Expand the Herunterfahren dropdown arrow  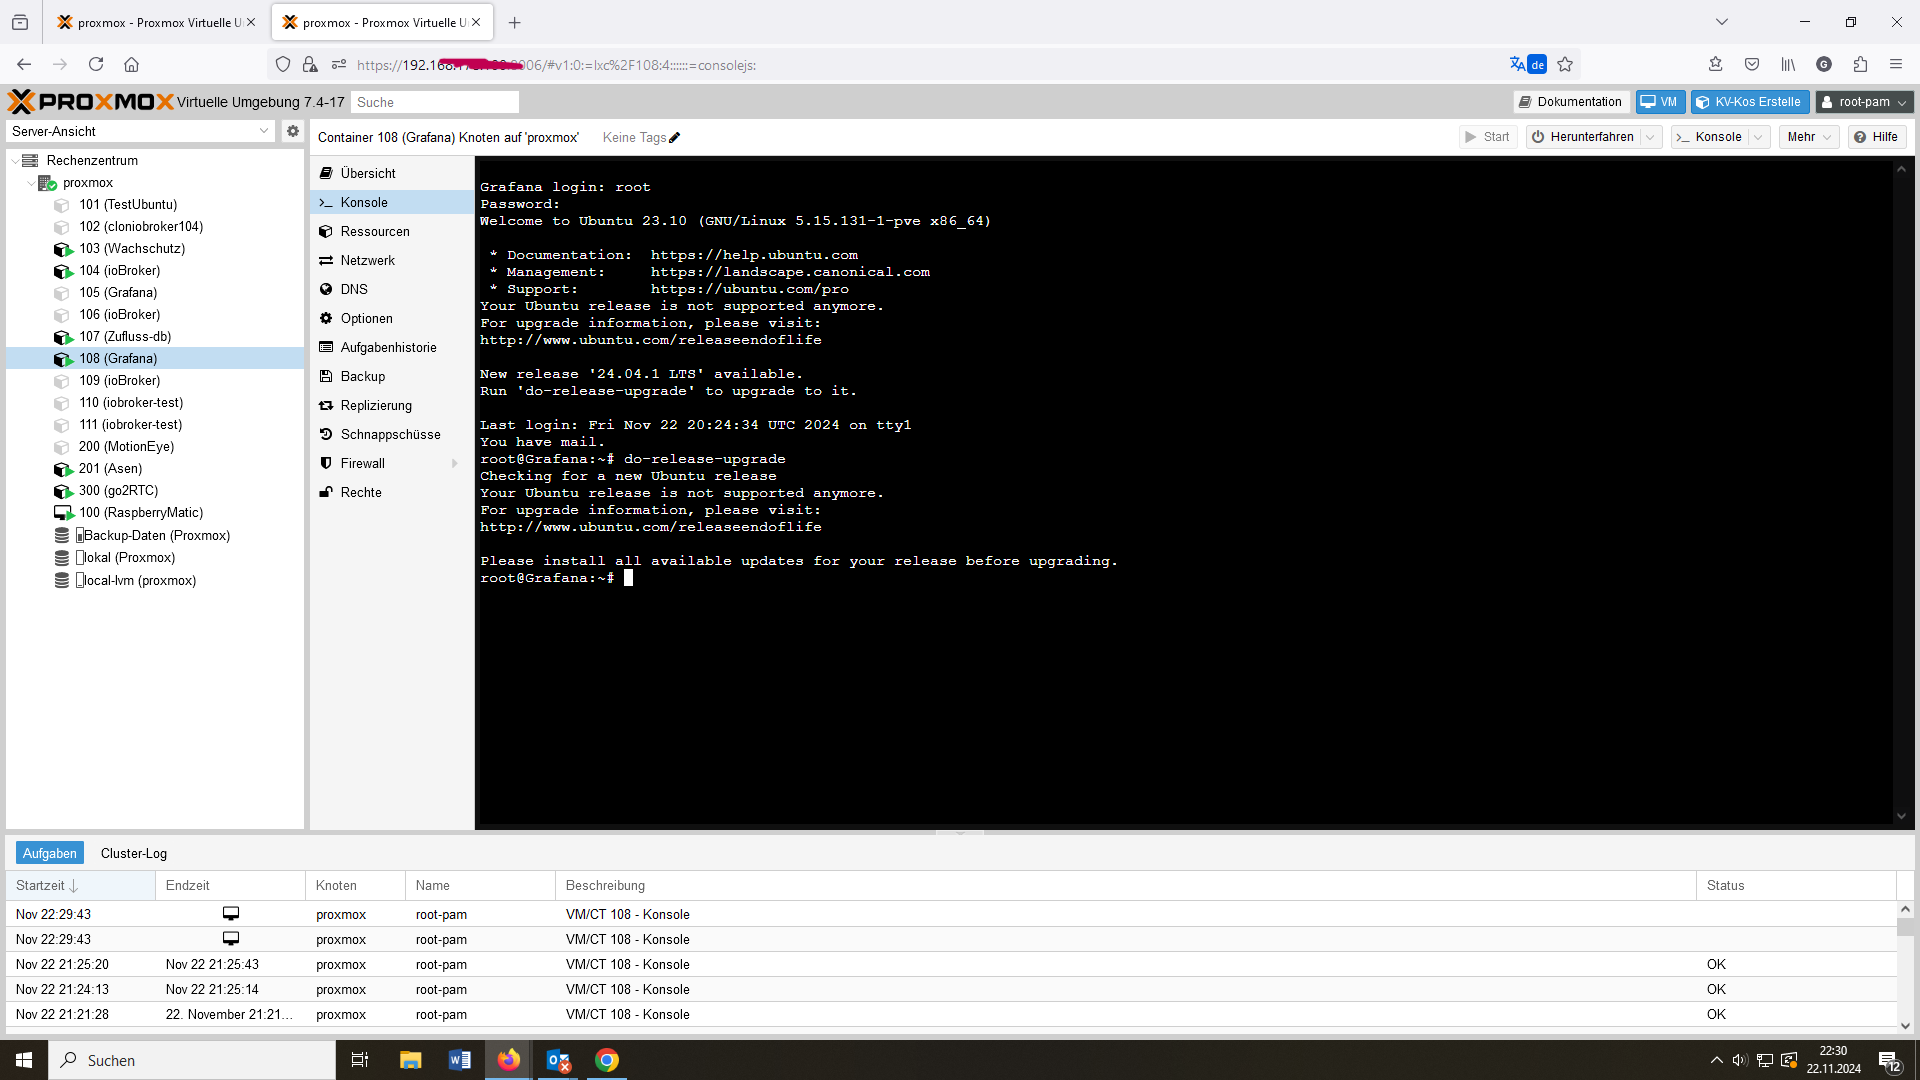click(x=1651, y=137)
